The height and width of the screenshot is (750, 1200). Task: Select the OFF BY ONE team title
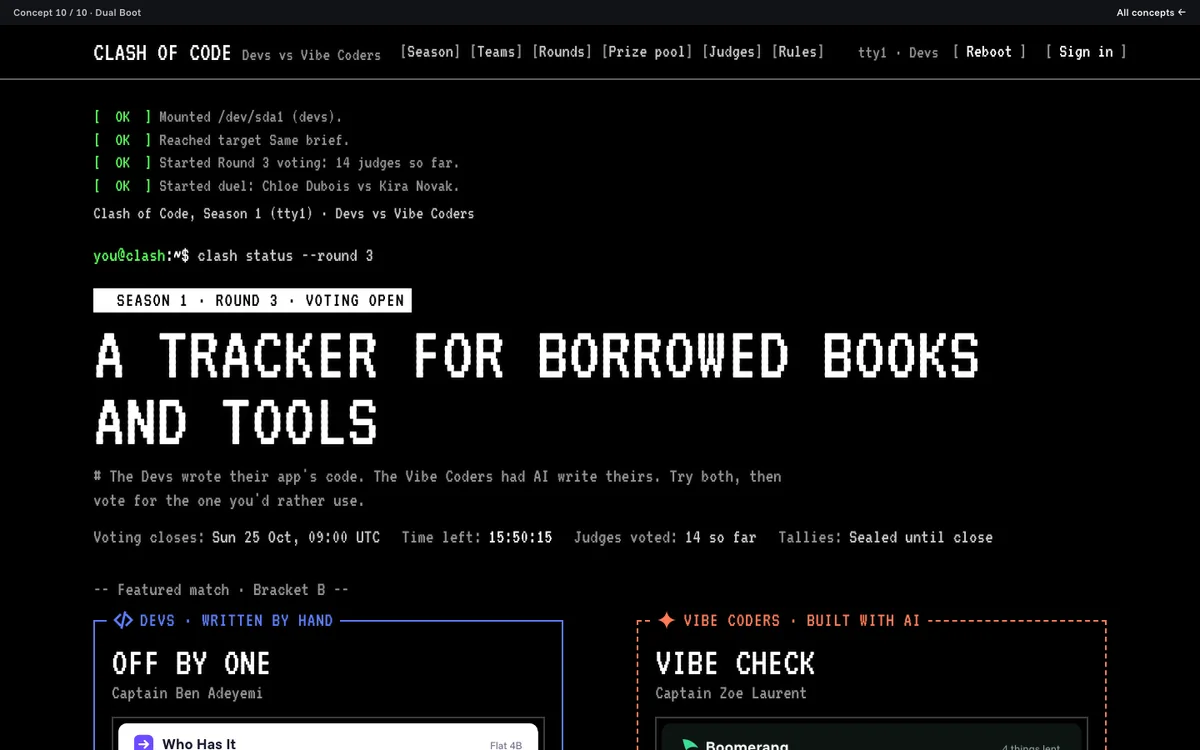[x=191, y=663]
